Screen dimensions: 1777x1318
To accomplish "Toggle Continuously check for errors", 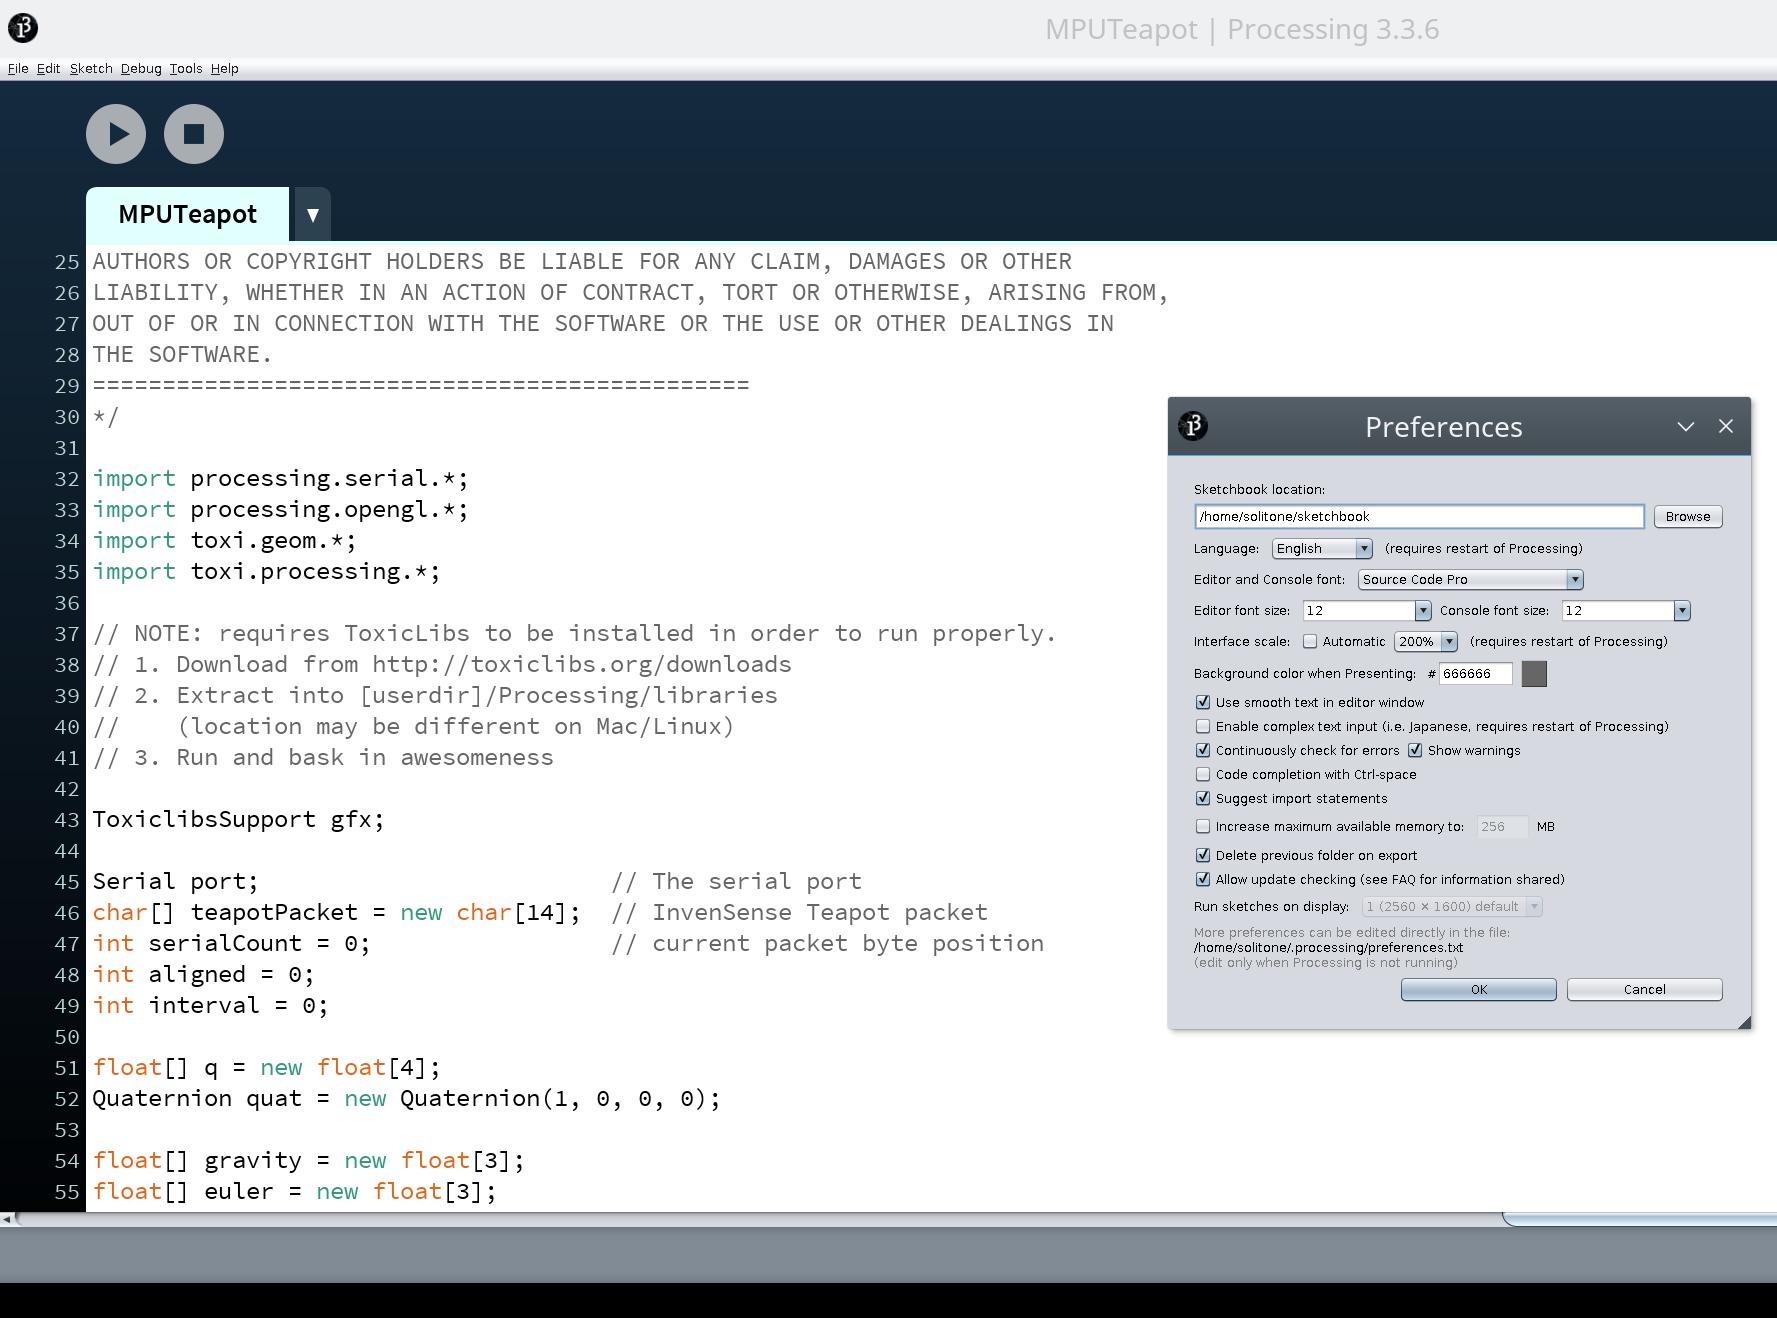I will click(x=1203, y=750).
